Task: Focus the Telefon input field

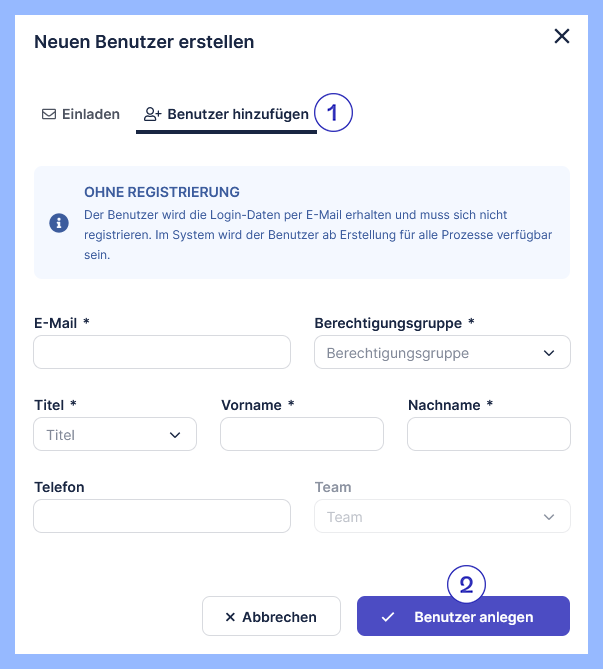Action: point(162,516)
